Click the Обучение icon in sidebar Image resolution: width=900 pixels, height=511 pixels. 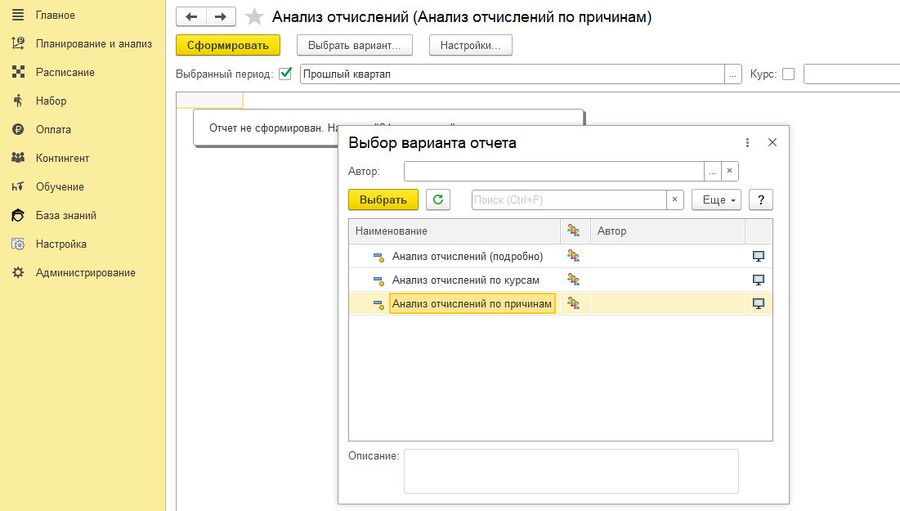click(x=18, y=187)
